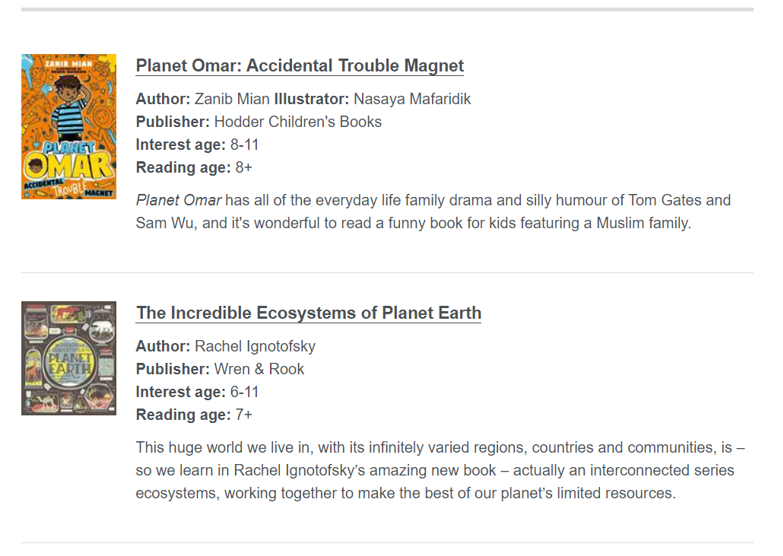
Task: Click the 7+ reading age value
Action: (x=242, y=414)
